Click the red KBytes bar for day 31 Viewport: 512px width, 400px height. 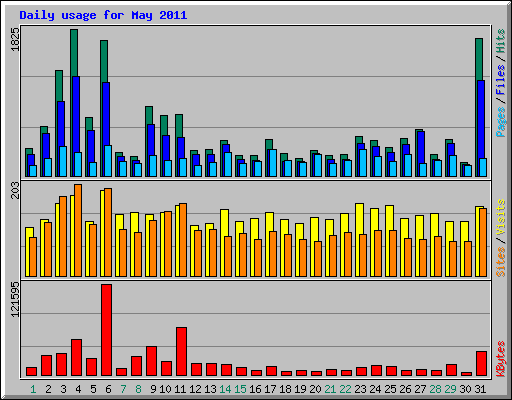(481, 364)
